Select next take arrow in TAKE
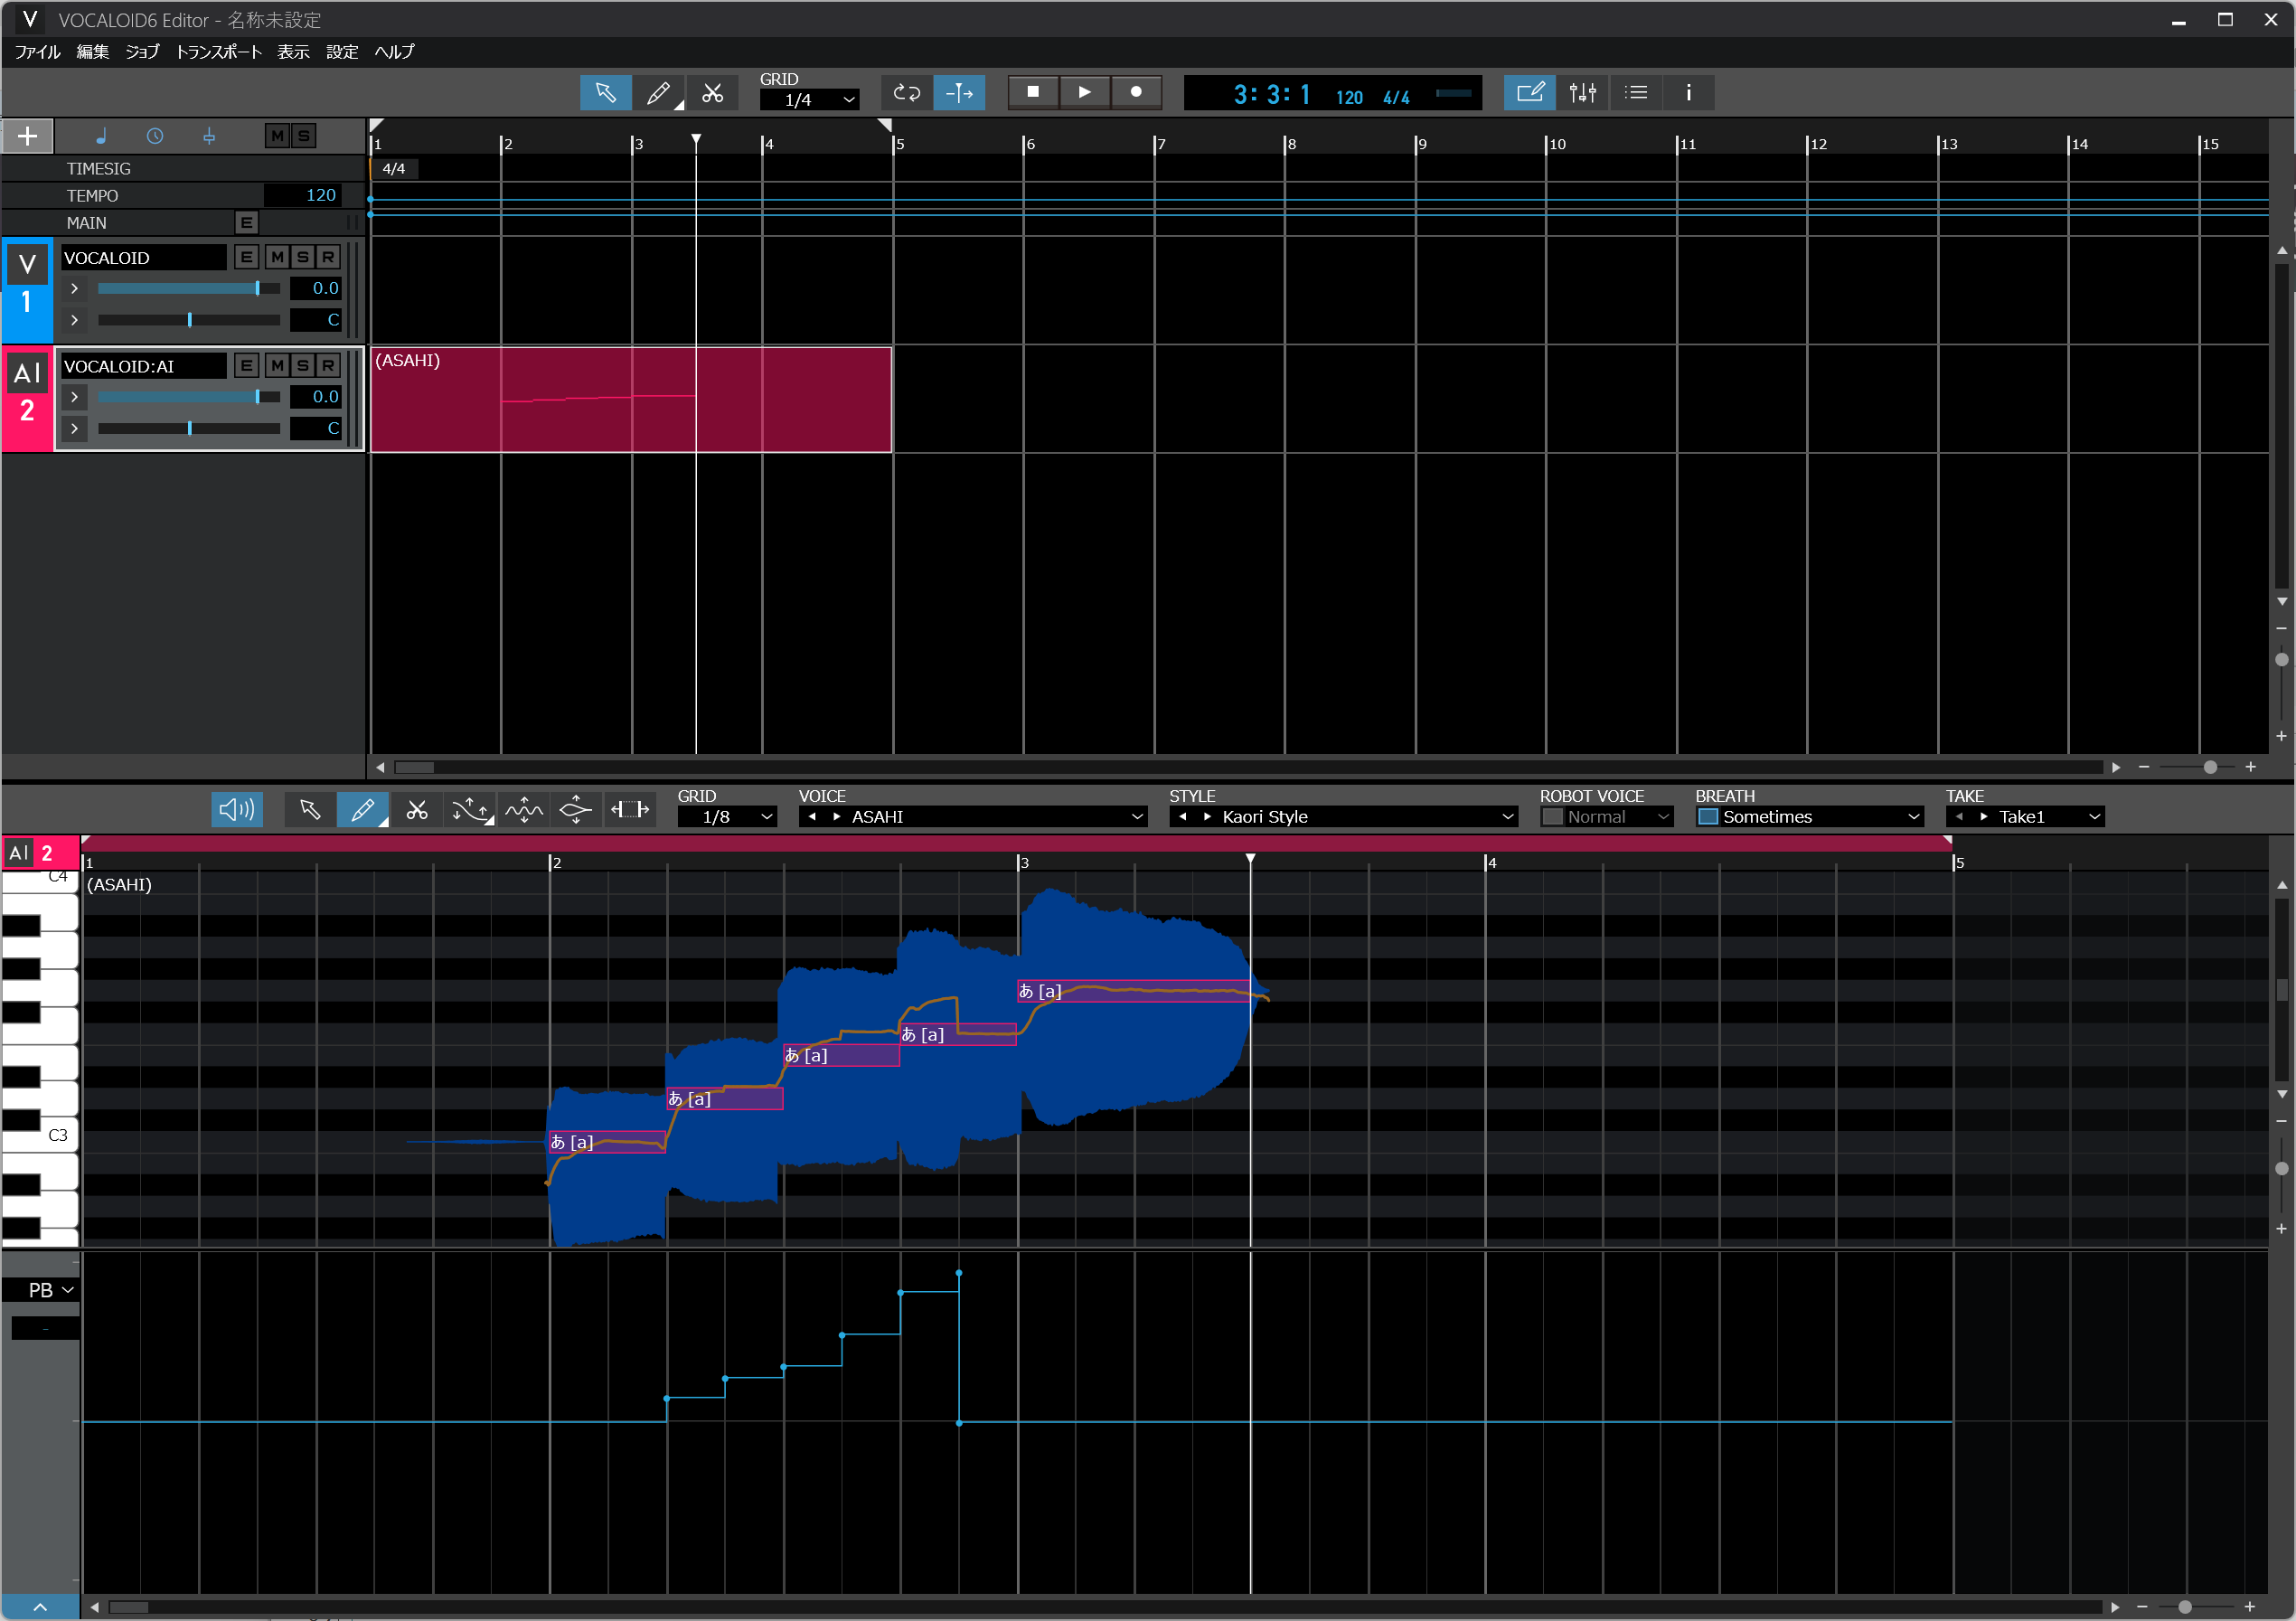The image size is (2296, 1621). [x=1984, y=817]
